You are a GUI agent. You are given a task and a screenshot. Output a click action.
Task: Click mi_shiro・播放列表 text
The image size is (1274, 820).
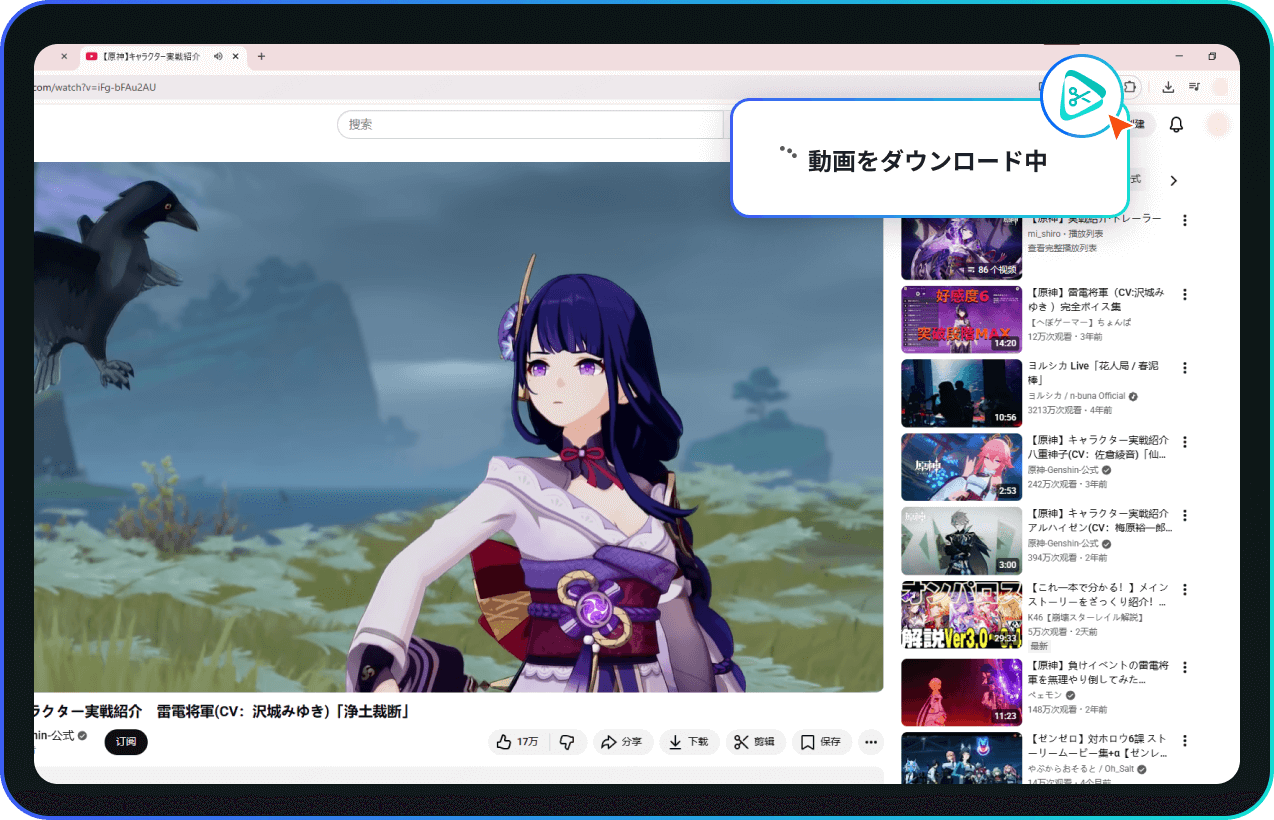1063,233
